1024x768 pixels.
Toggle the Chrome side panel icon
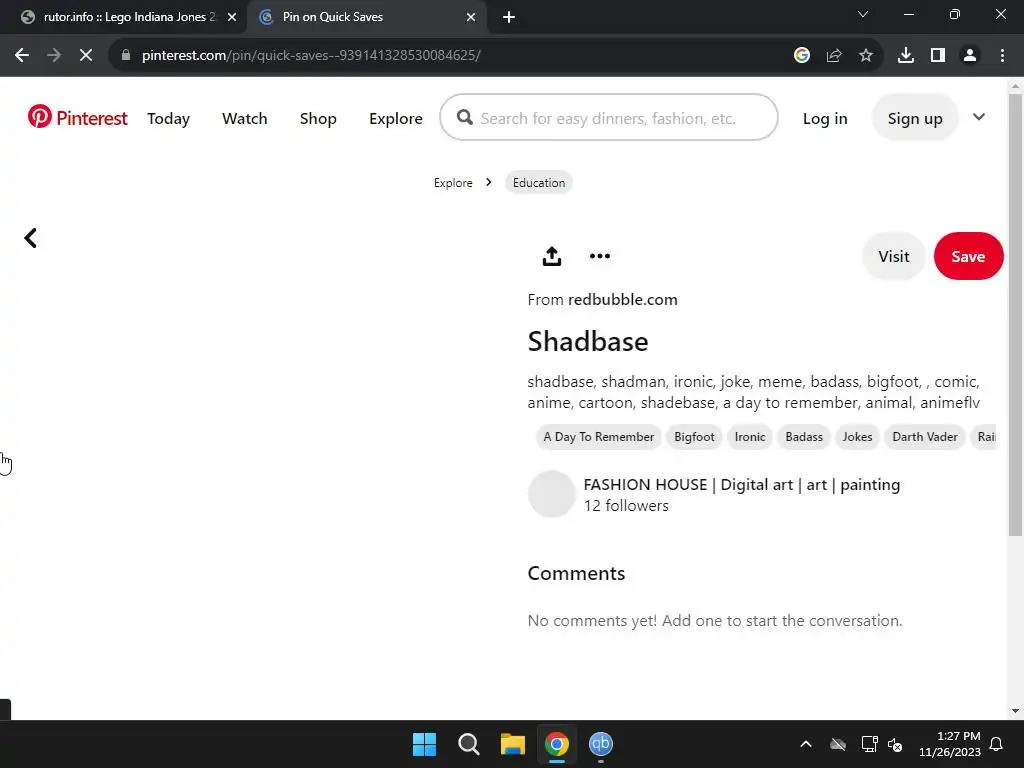click(x=938, y=56)
